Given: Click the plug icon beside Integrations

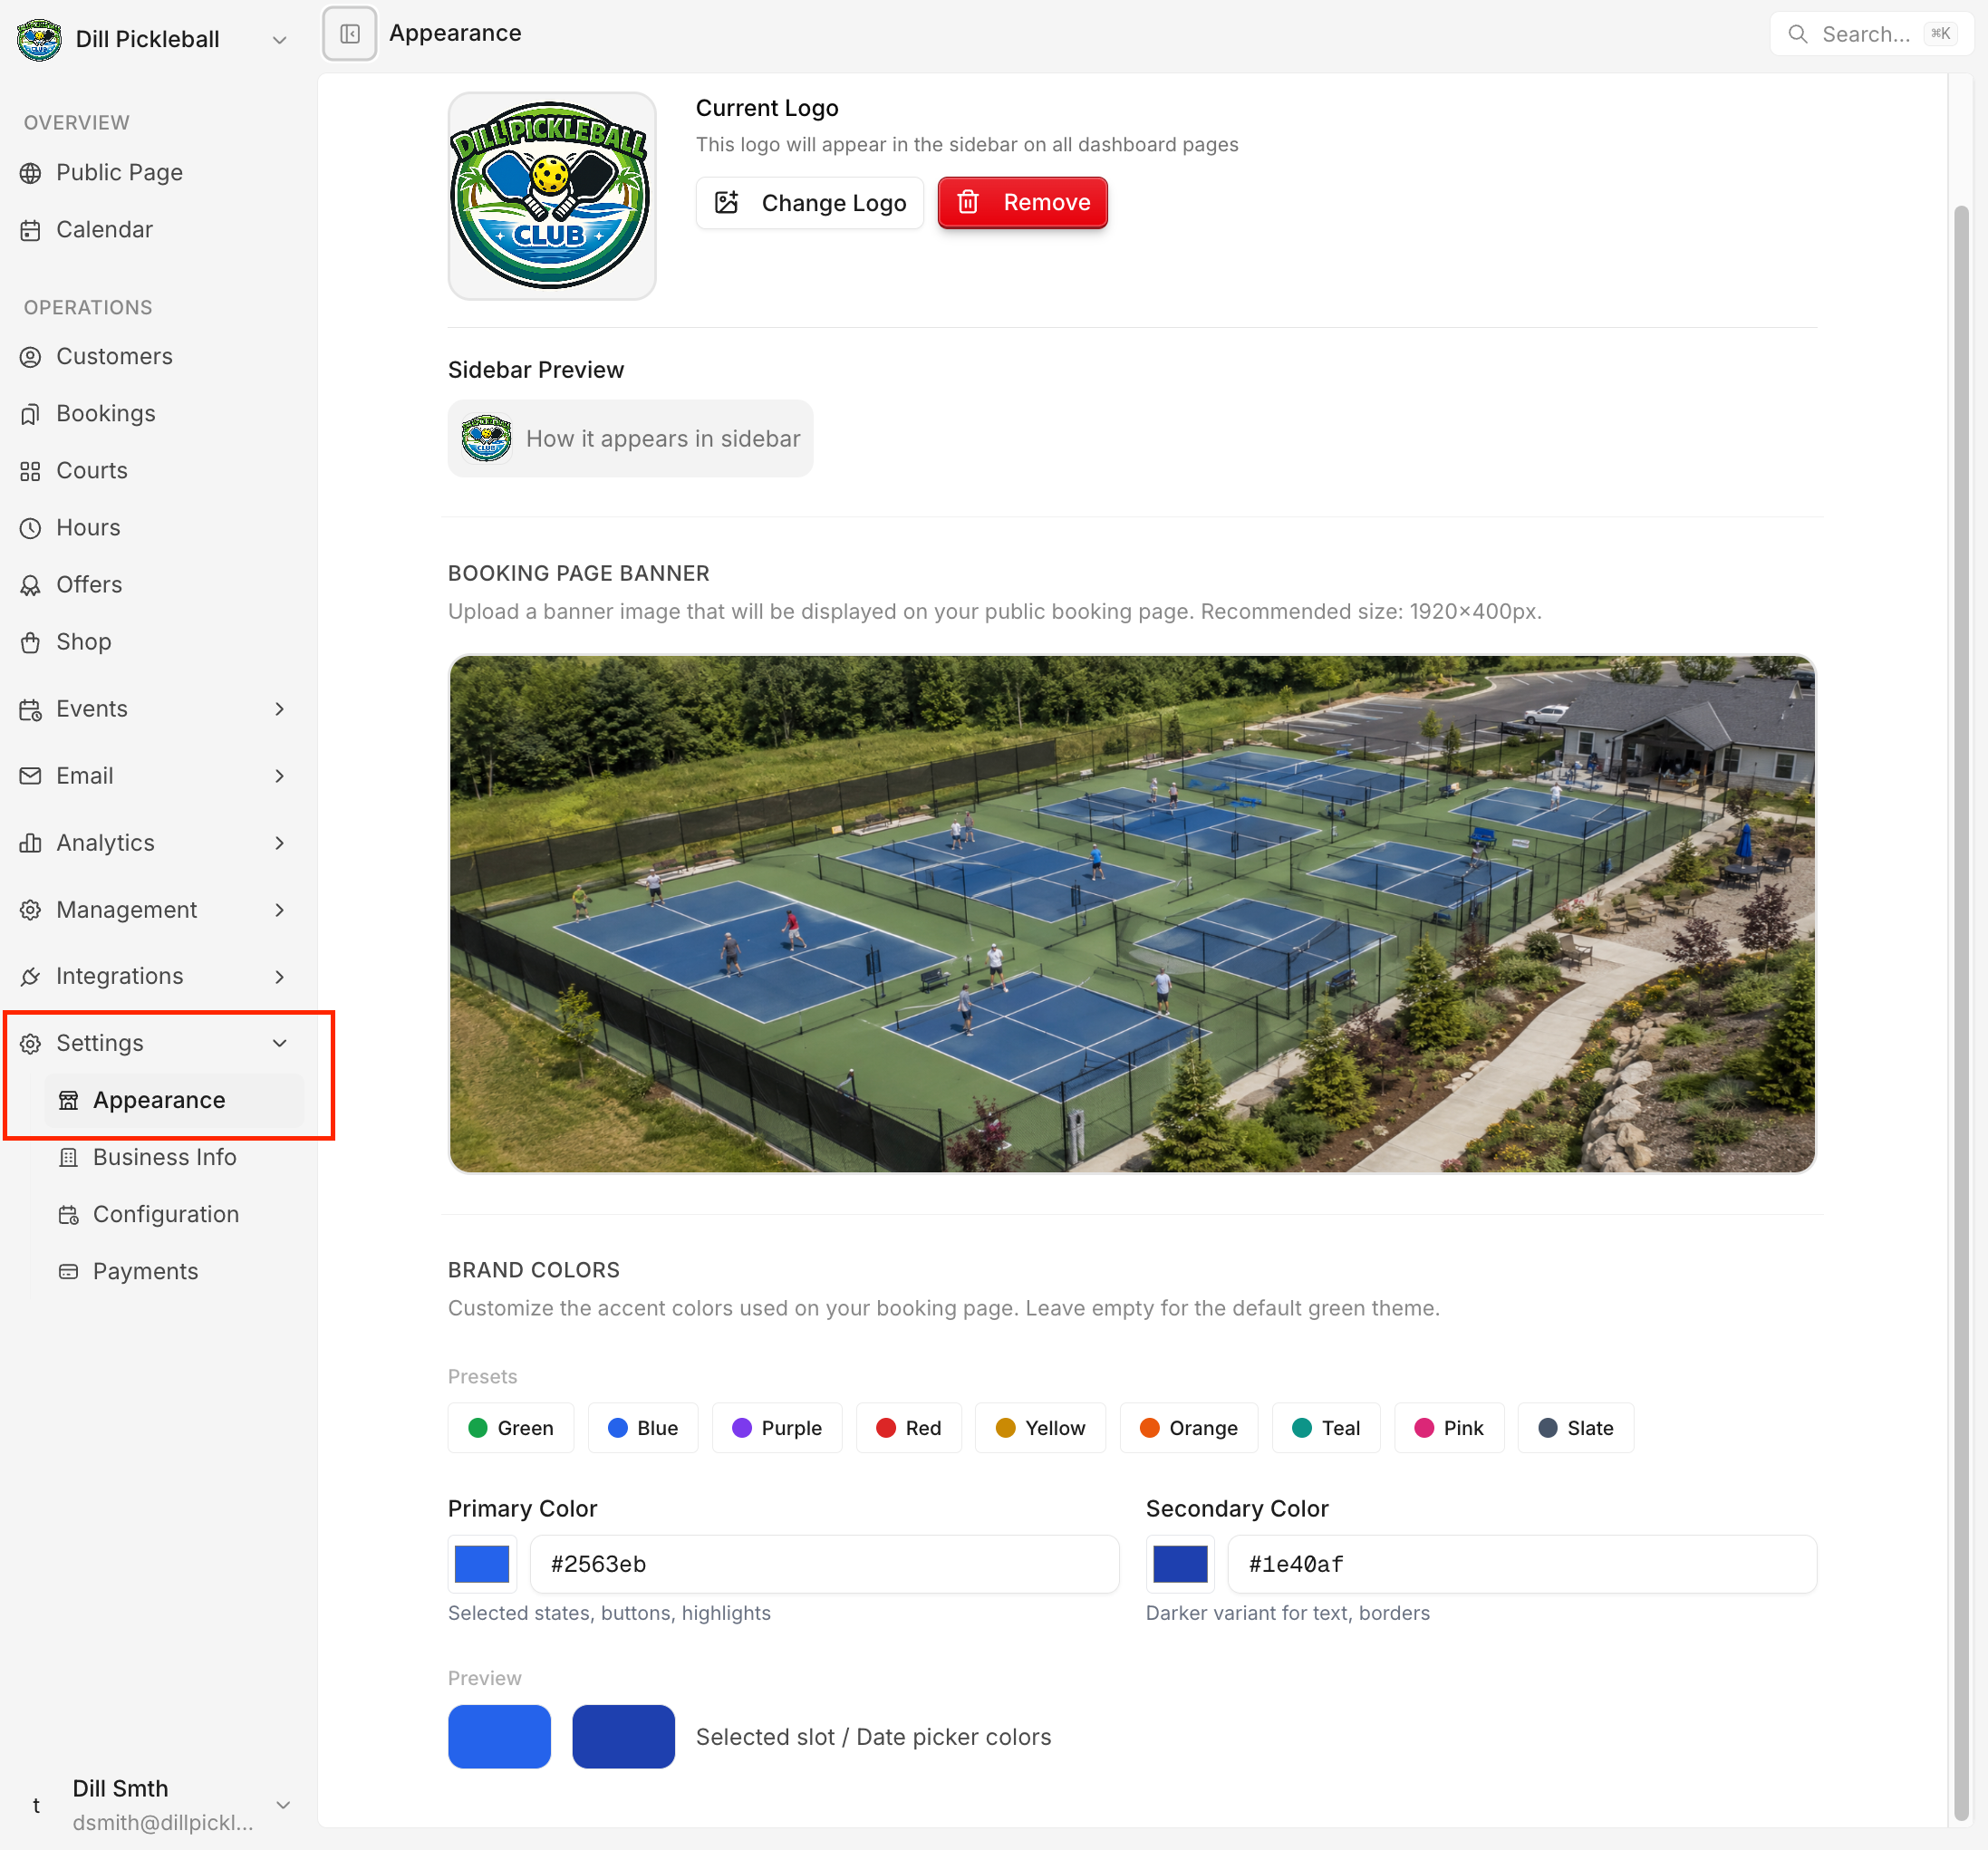Looking at the screenshot, I should coord(31,977).
